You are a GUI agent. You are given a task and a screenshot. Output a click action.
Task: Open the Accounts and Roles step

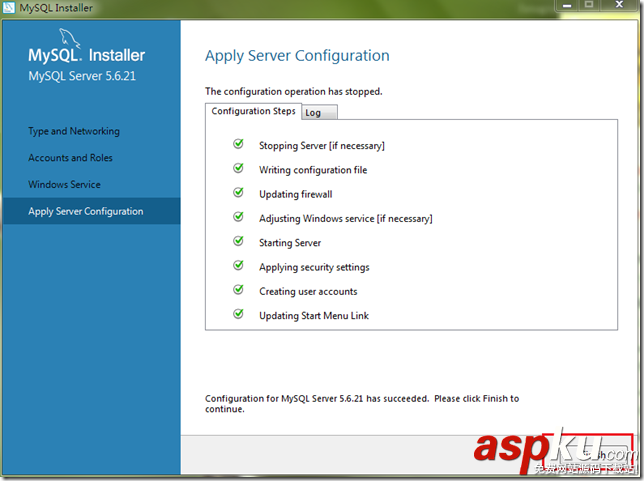70,158
